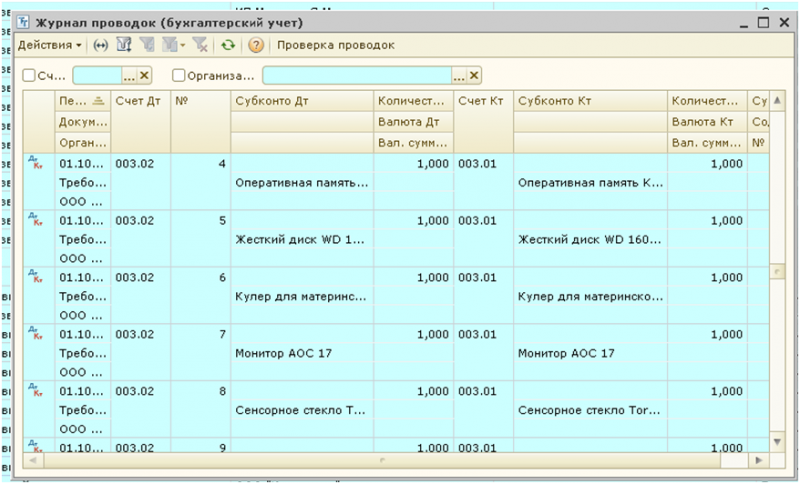800x484 pixels.
Task: Open the filter and sort settings icon
Action: pyautogui.click(x=124, y=45)
